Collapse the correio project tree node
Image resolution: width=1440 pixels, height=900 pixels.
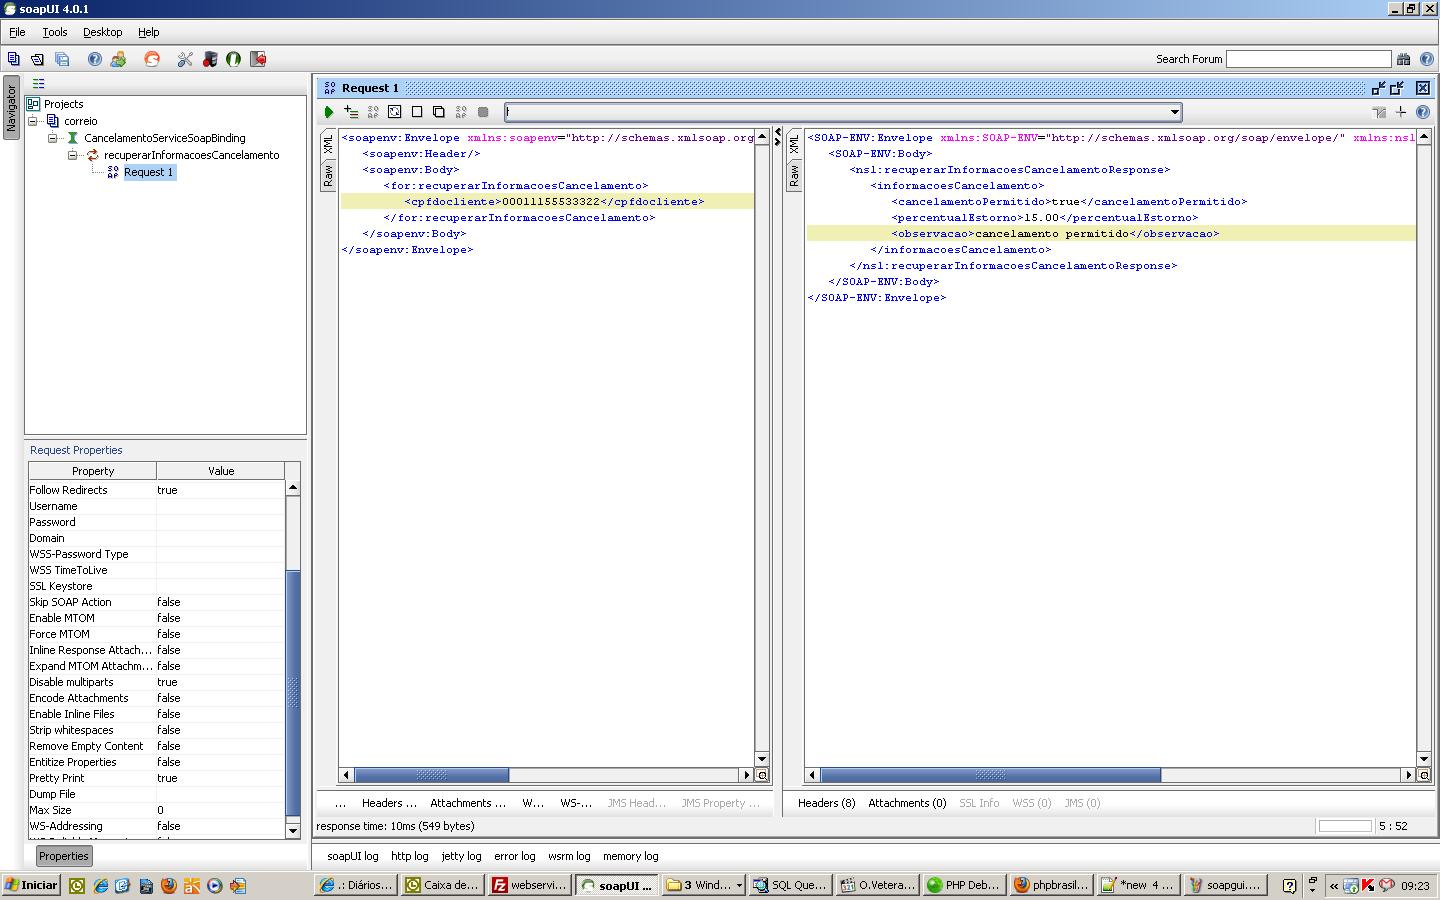[x=33, y=121]
